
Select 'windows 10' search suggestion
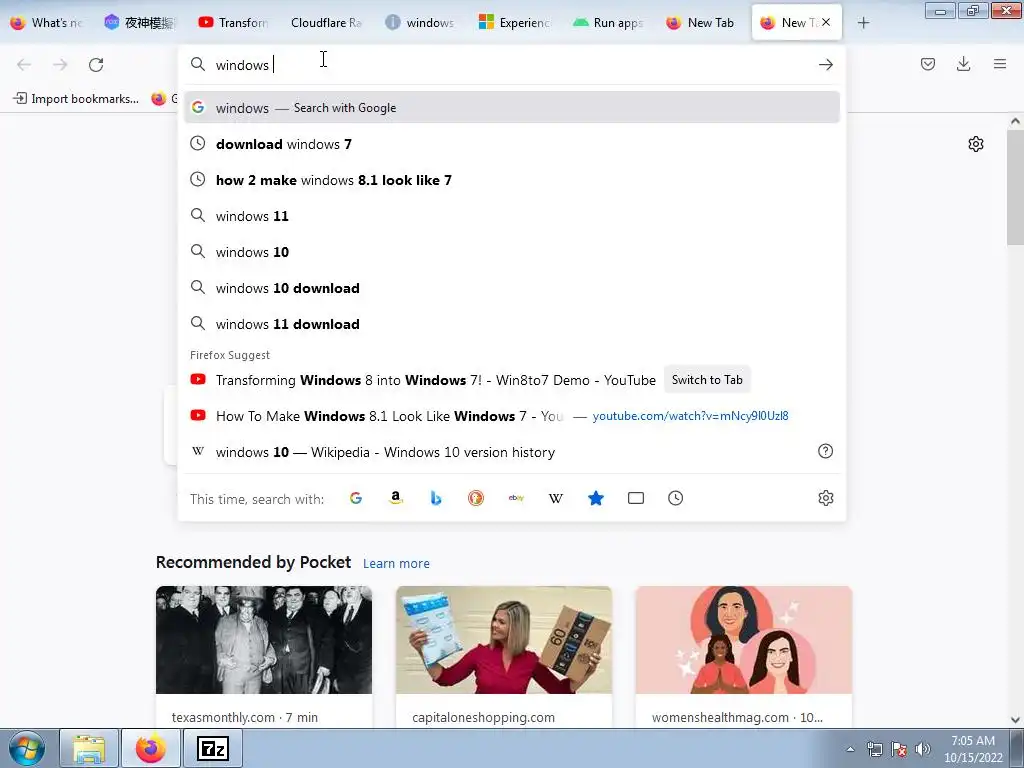tap(511, 251)
